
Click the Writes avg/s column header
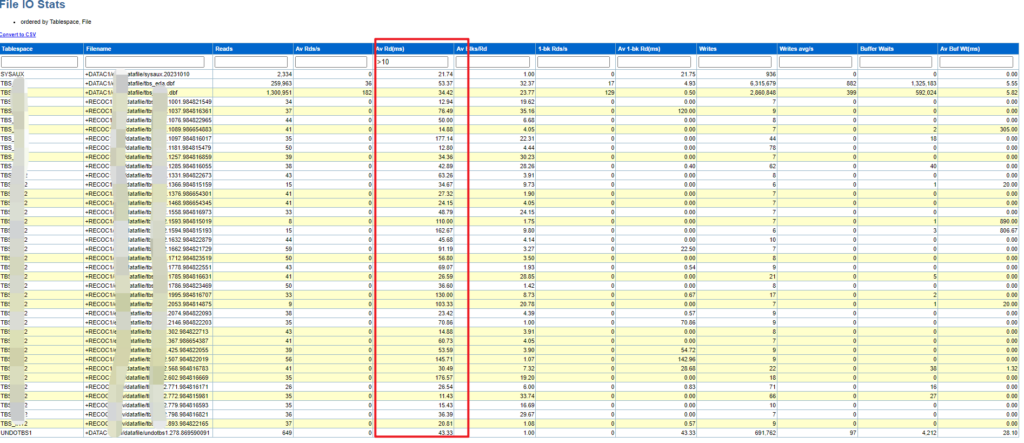pos(816,48)
